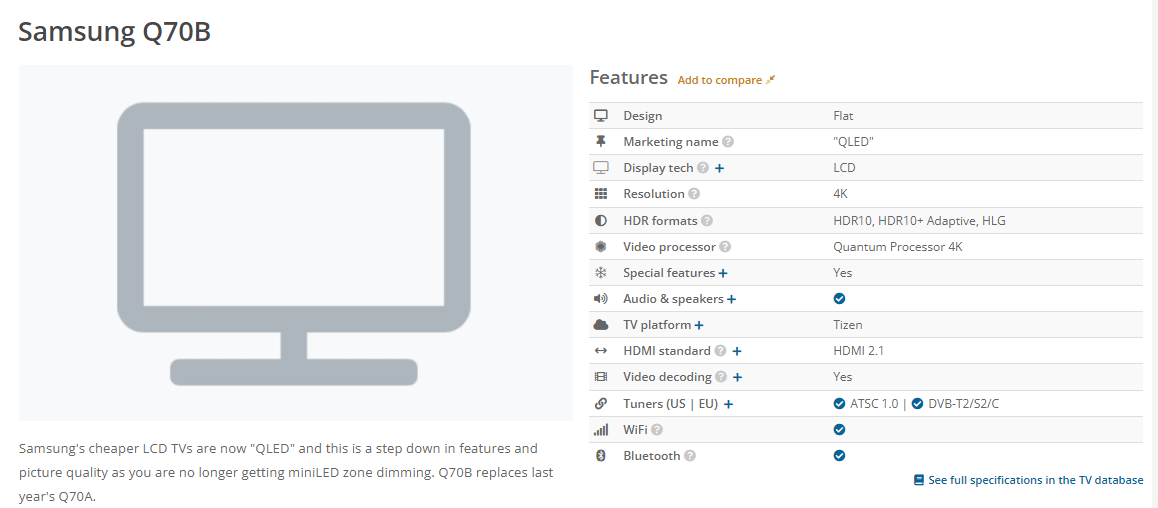The width and height of the screenshot is (1158, 508).
Task: Click the signal bars icon beside WiFi
Action: coord(600,430)
